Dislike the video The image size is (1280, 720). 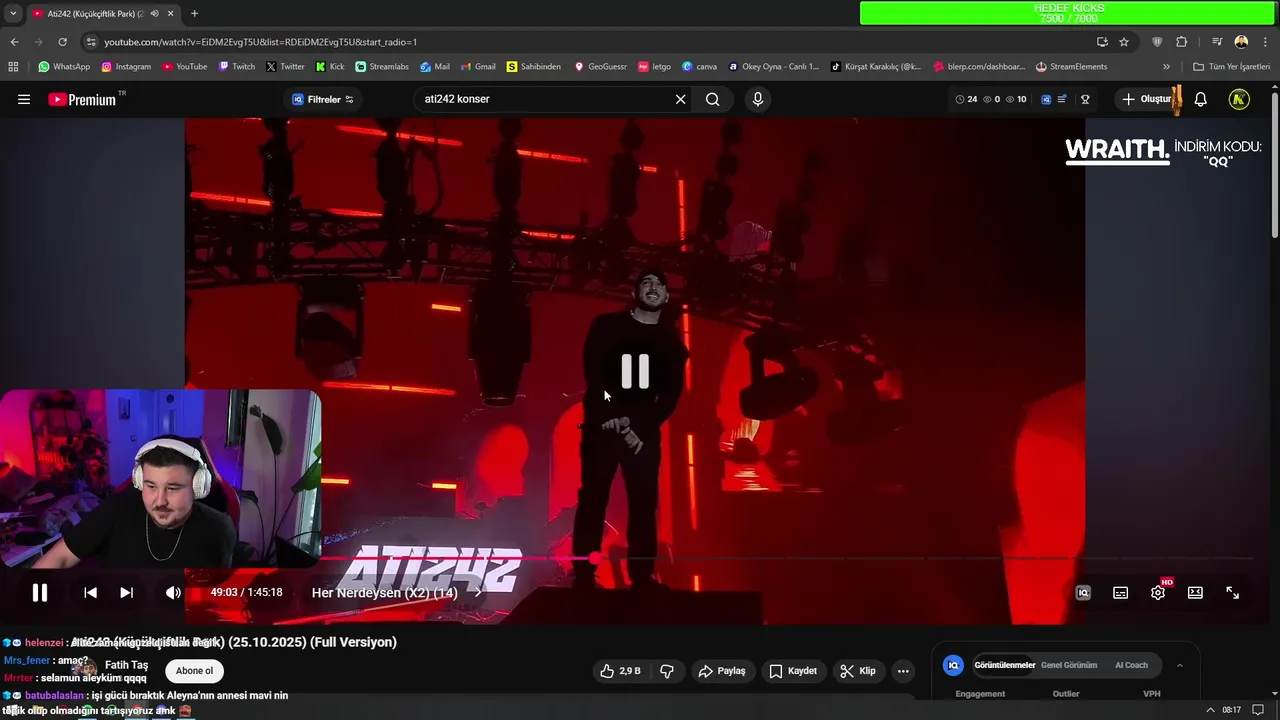click(667, 671)
